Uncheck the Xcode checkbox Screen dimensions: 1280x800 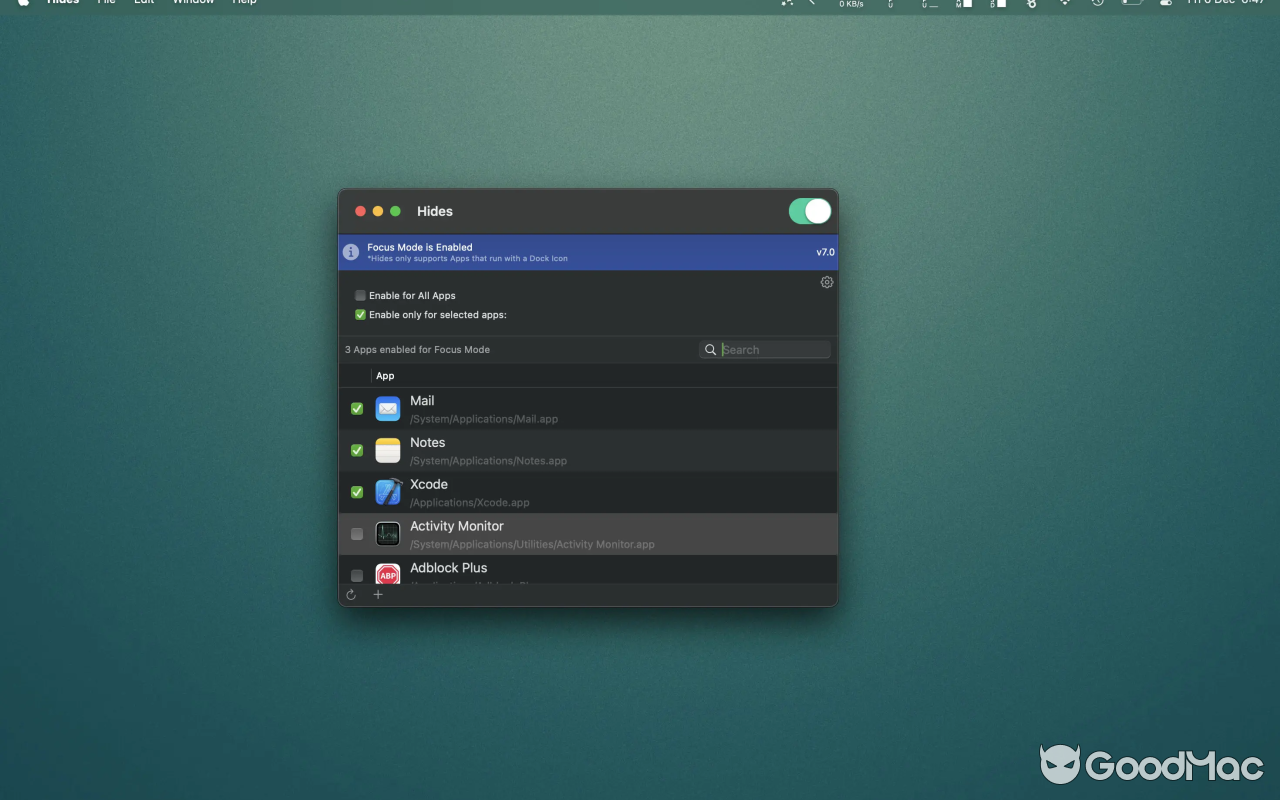click(x=357, y=492)
